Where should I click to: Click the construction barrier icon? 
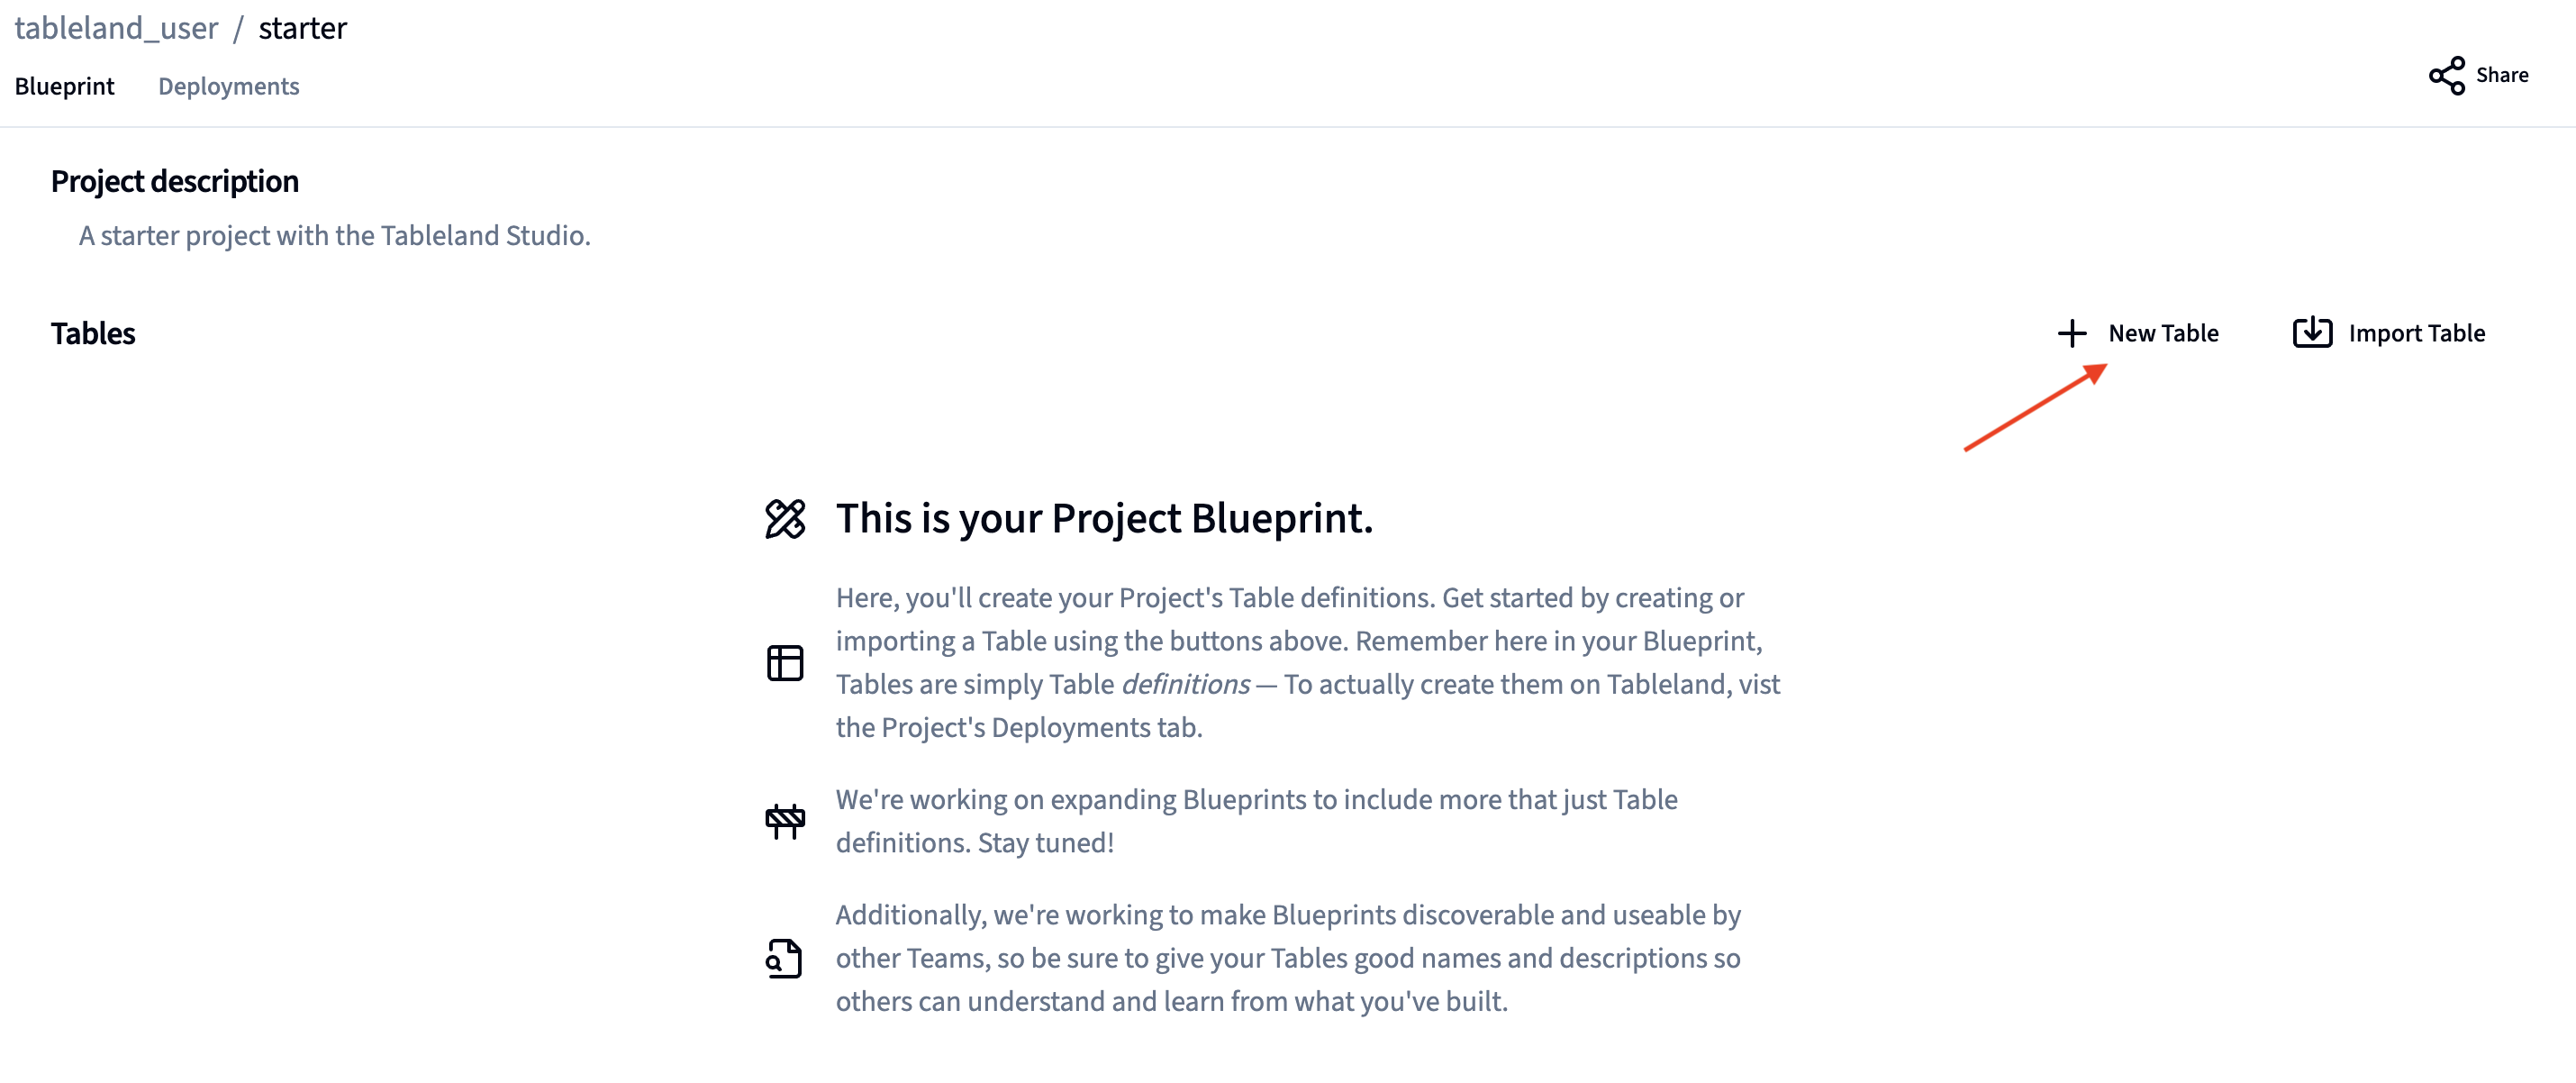click(785, 821)
